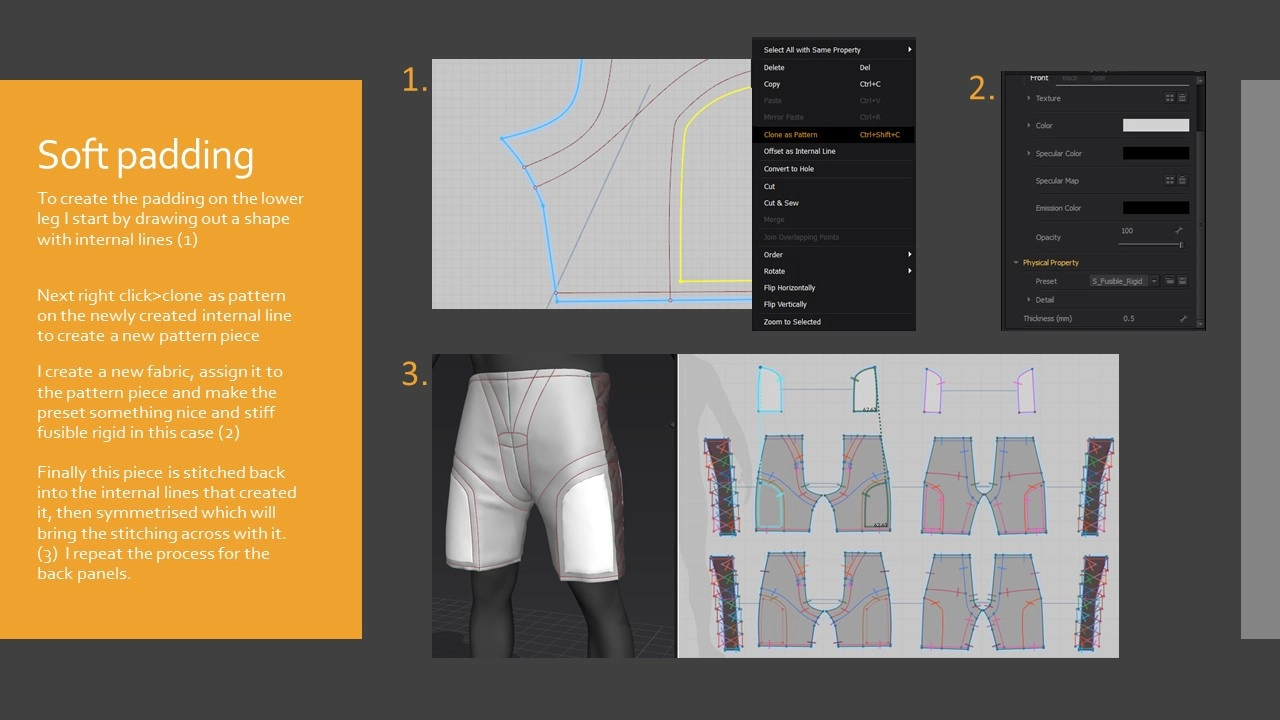Expand the Detail section

coord(1028,299)
